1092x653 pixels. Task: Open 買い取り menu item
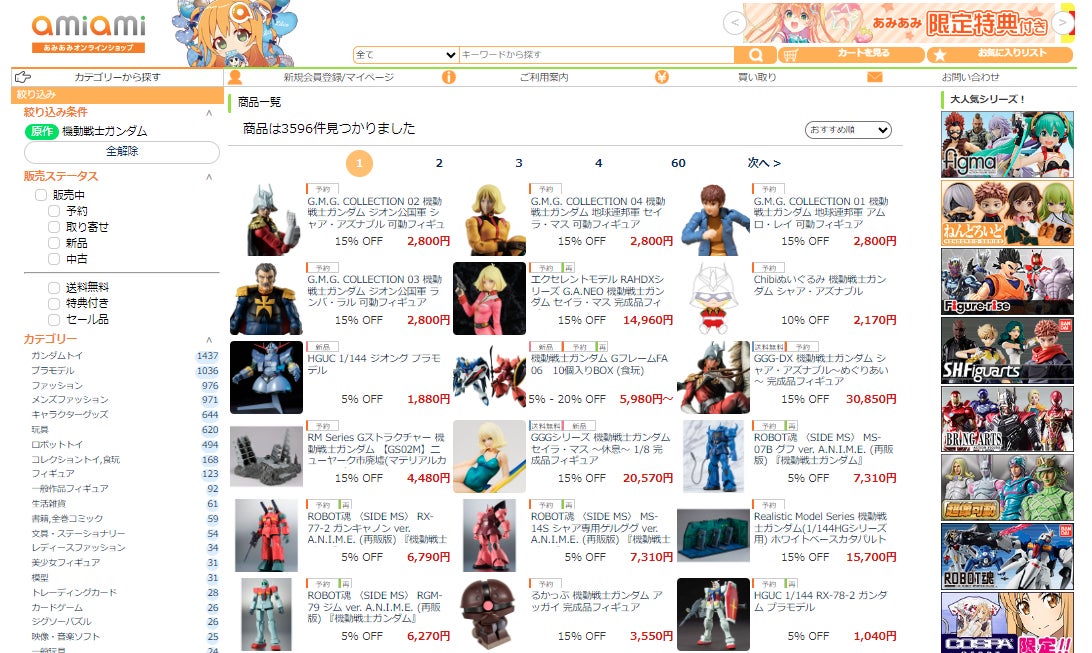(757, 77)
